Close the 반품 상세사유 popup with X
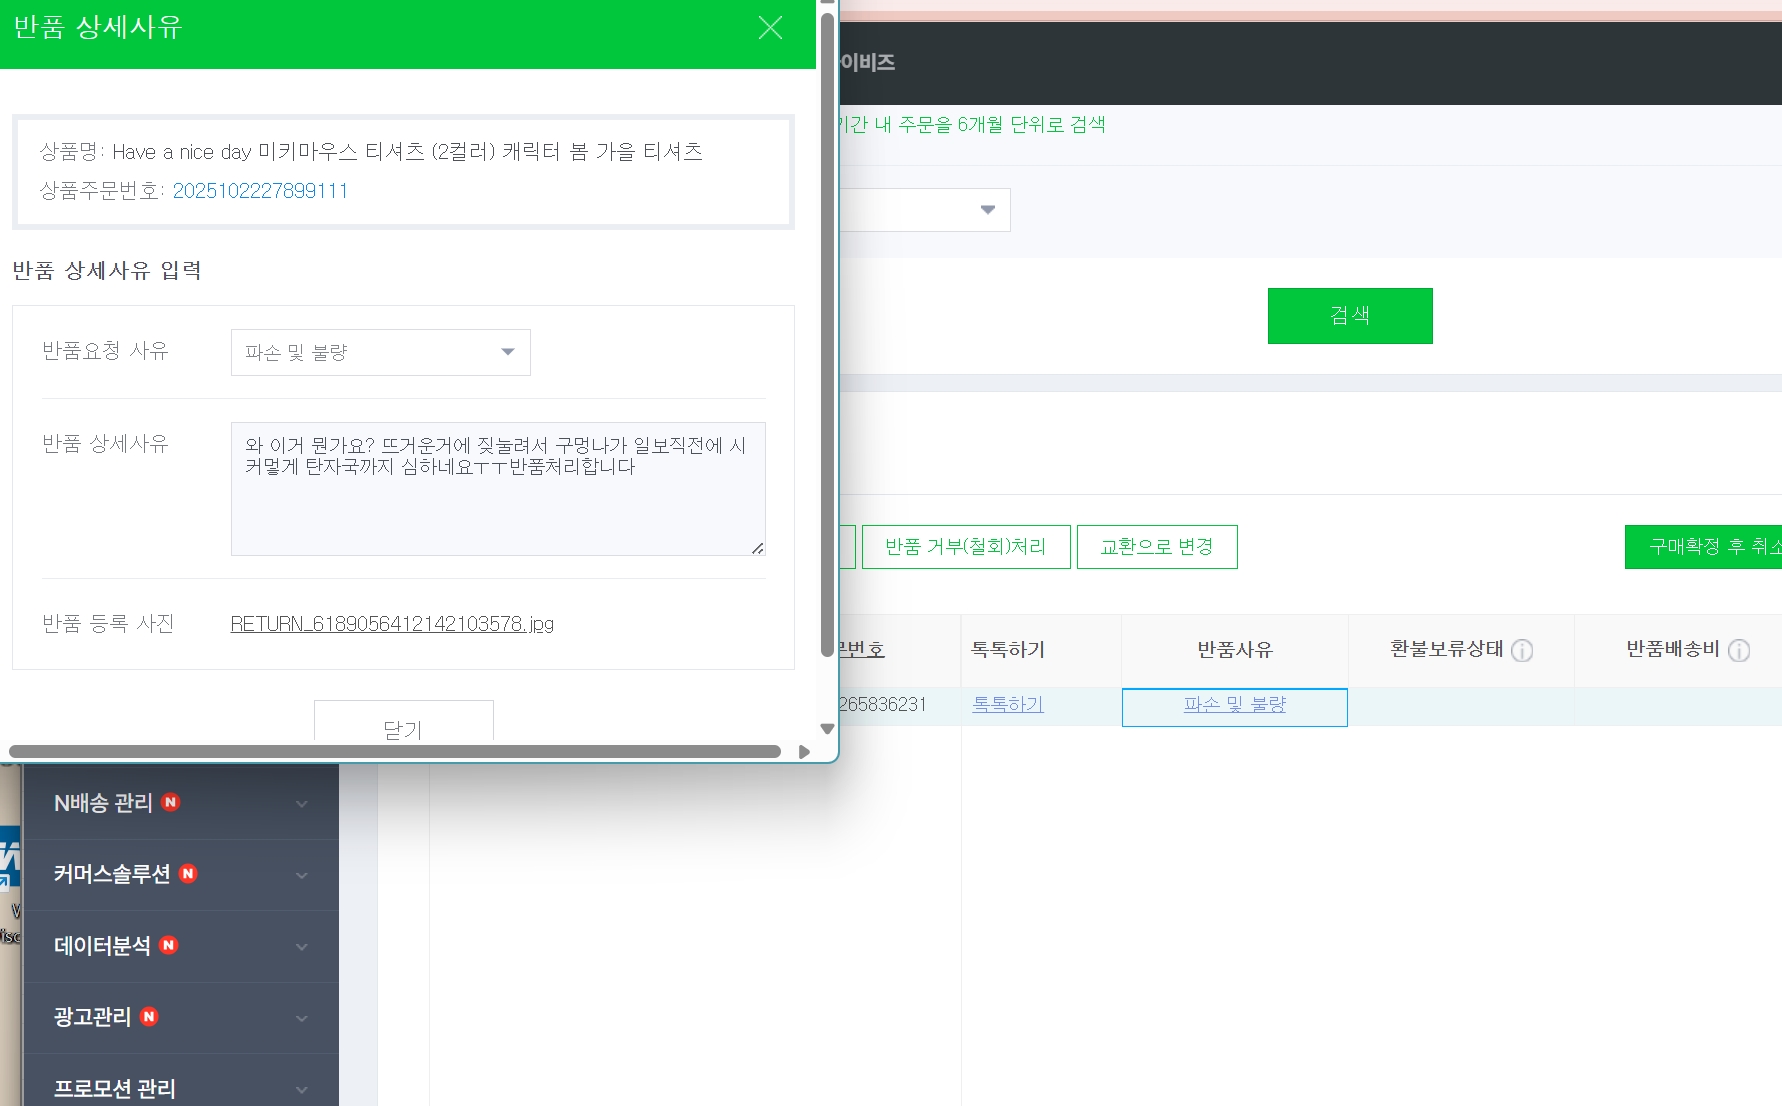Image resolution: width=1782 pixels, height=1106 pixels. [770, 28]
